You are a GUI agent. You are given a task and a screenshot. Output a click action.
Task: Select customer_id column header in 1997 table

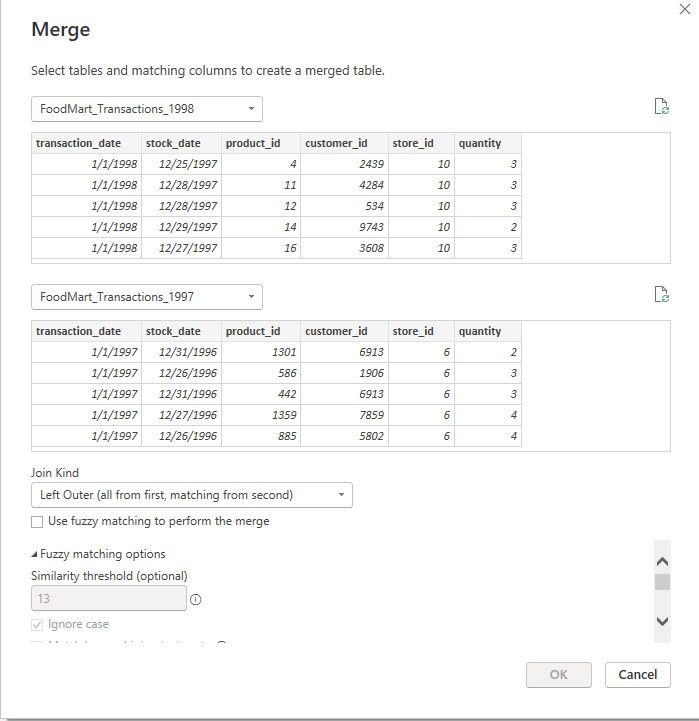coord(344,332)
